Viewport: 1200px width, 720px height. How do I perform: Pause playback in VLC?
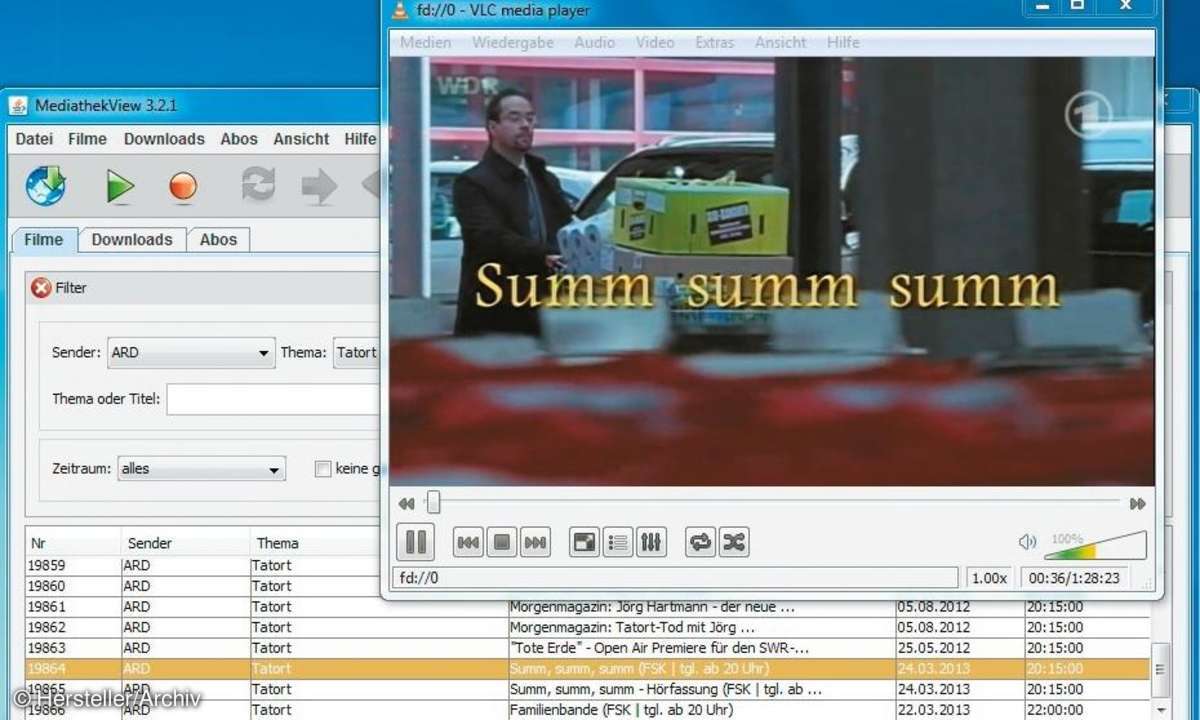tap(415, 542)
